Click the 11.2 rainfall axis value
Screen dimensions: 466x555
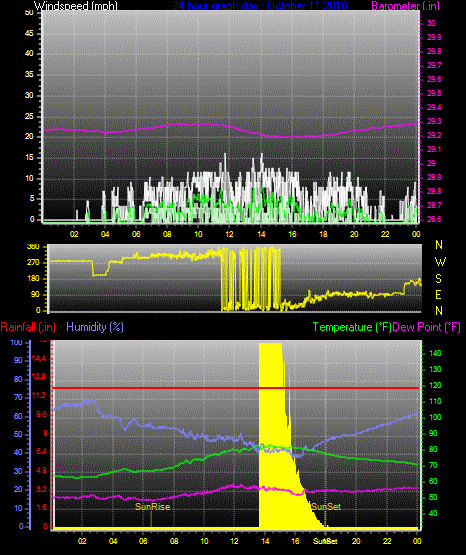pos(39,395)
